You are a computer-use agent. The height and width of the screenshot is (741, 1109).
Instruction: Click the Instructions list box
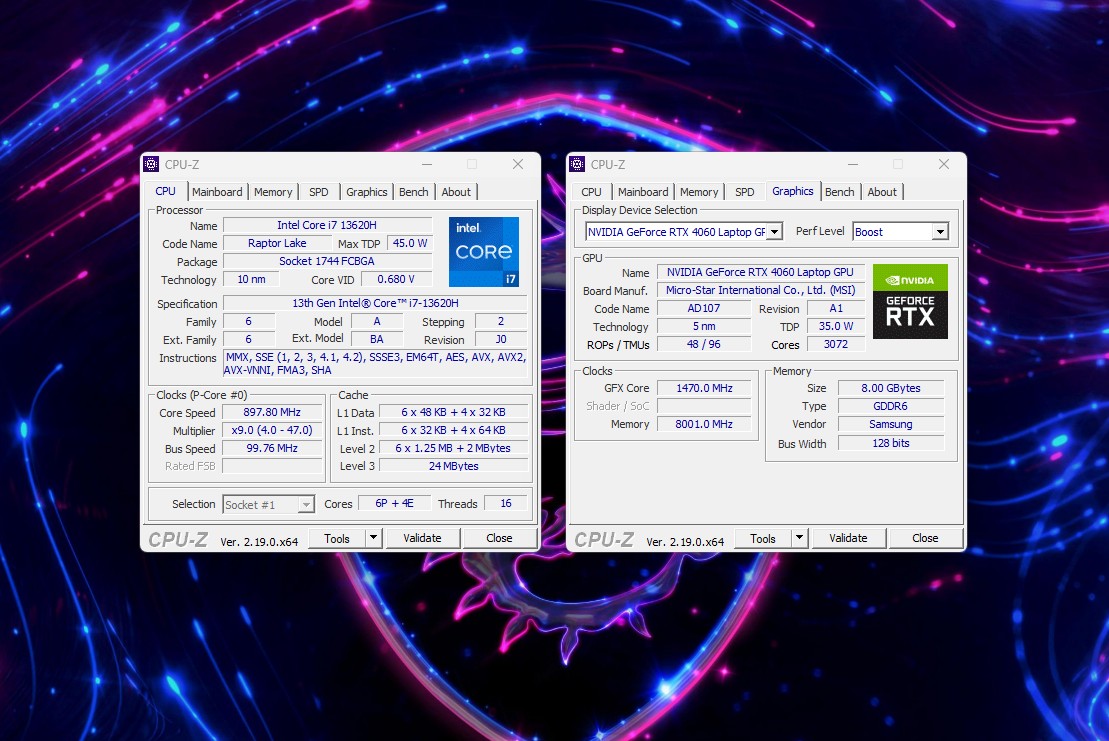[x=376, y=363]
